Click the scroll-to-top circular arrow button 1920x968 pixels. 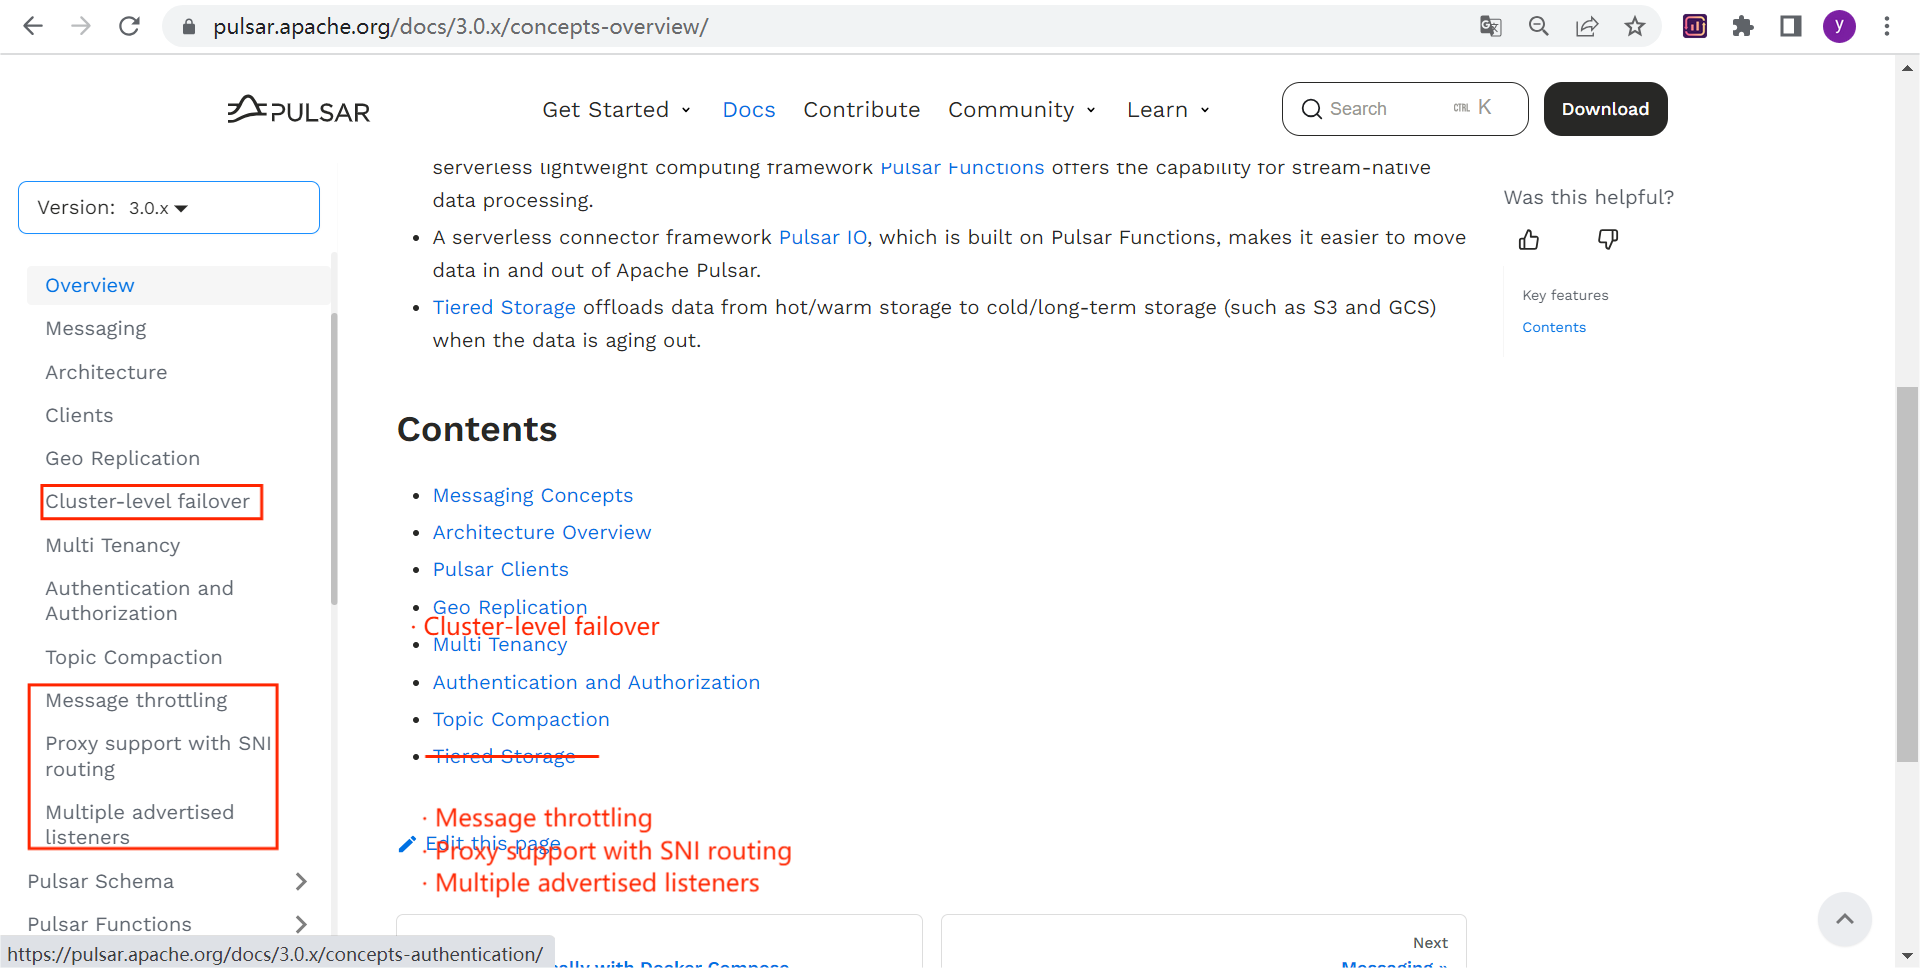(x=1845, y=919)
